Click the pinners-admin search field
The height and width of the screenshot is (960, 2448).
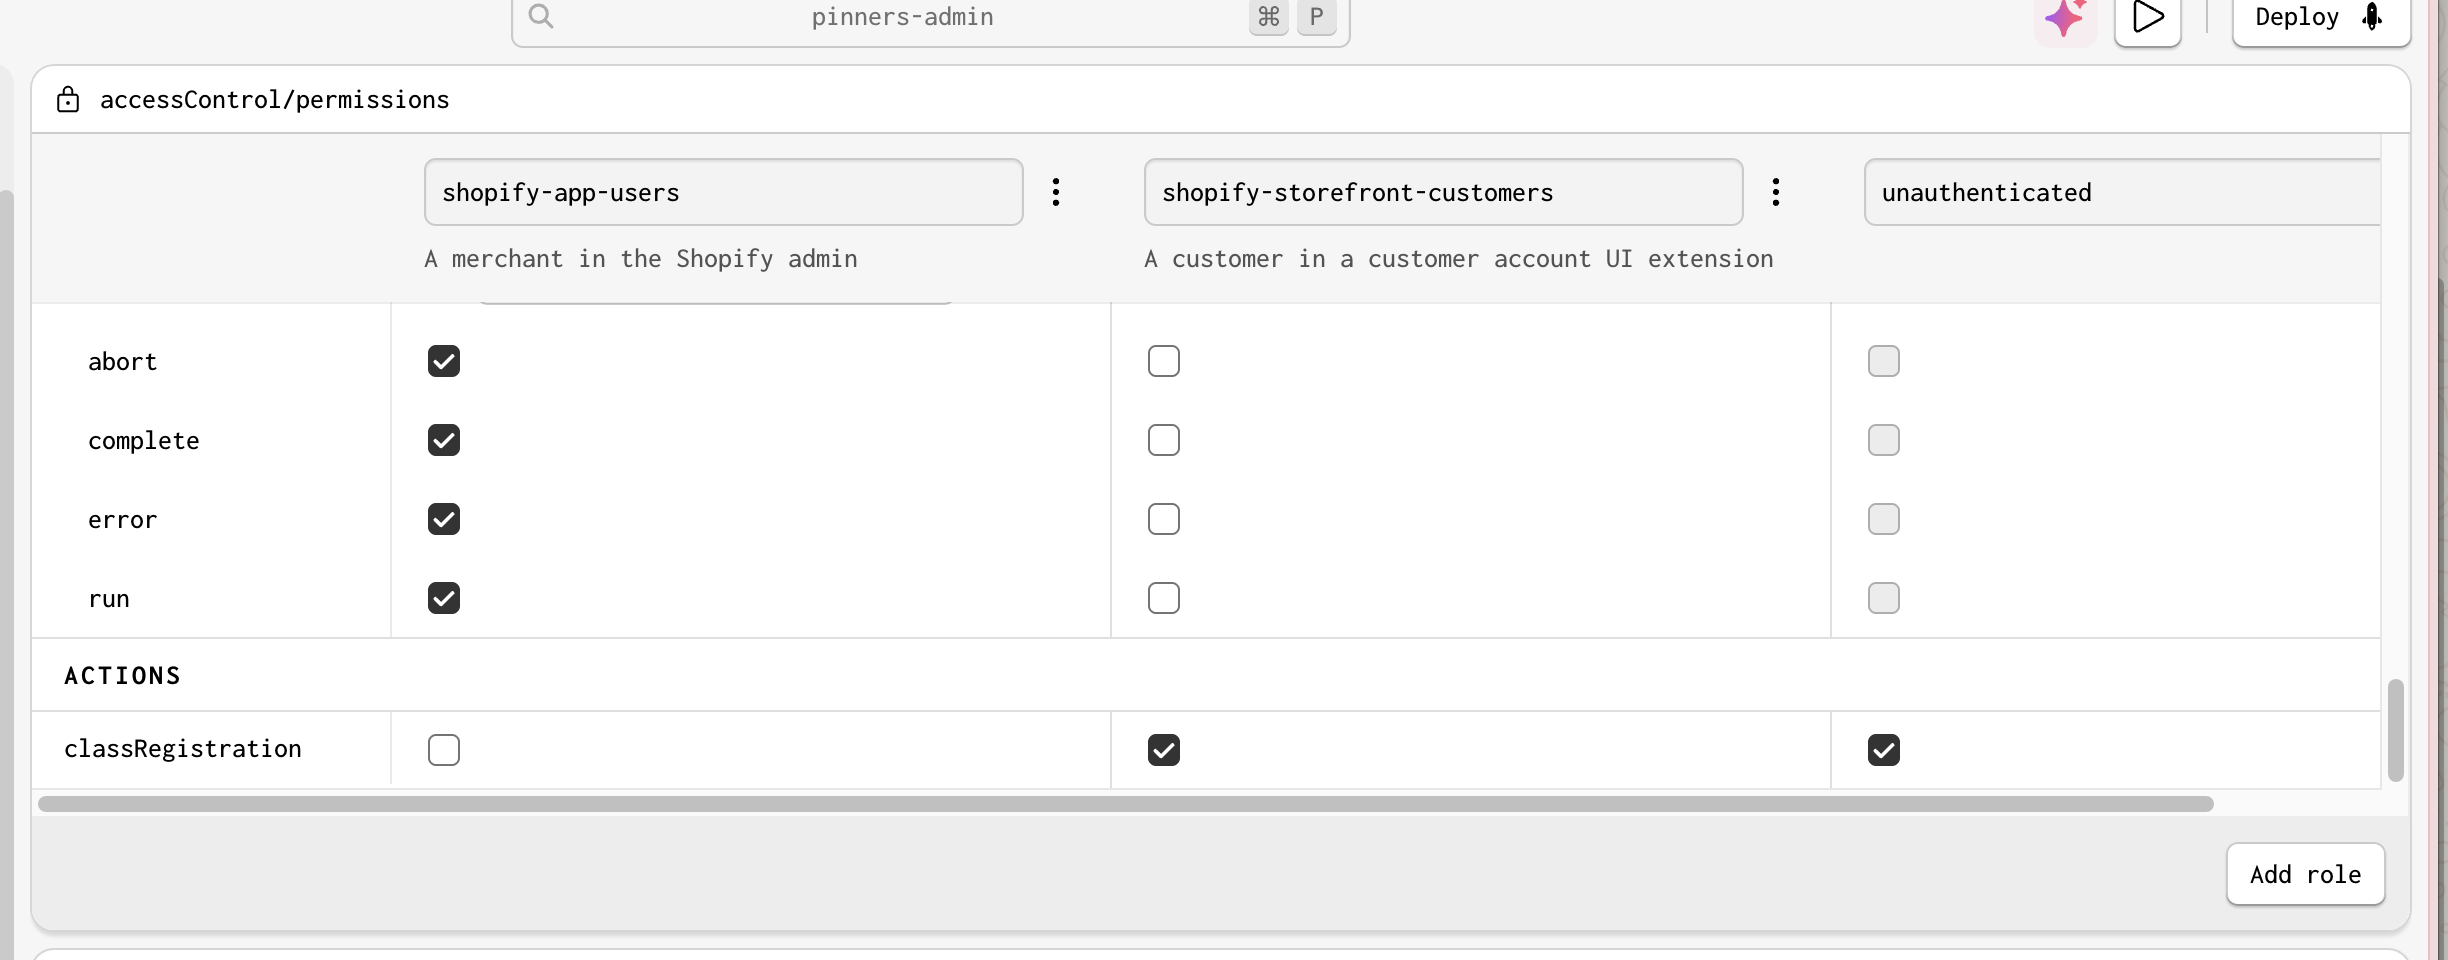[x=901, y=18]
